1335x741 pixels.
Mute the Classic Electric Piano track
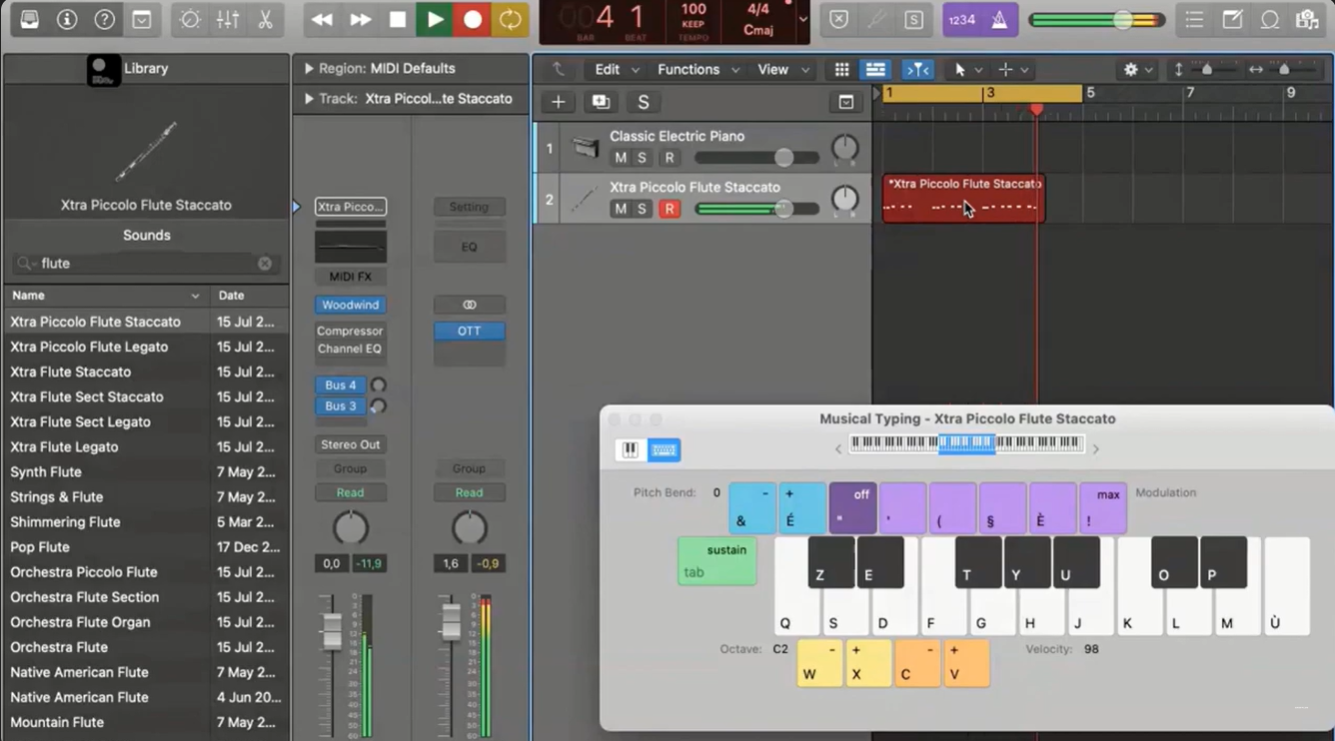click(x=621, y=158)
